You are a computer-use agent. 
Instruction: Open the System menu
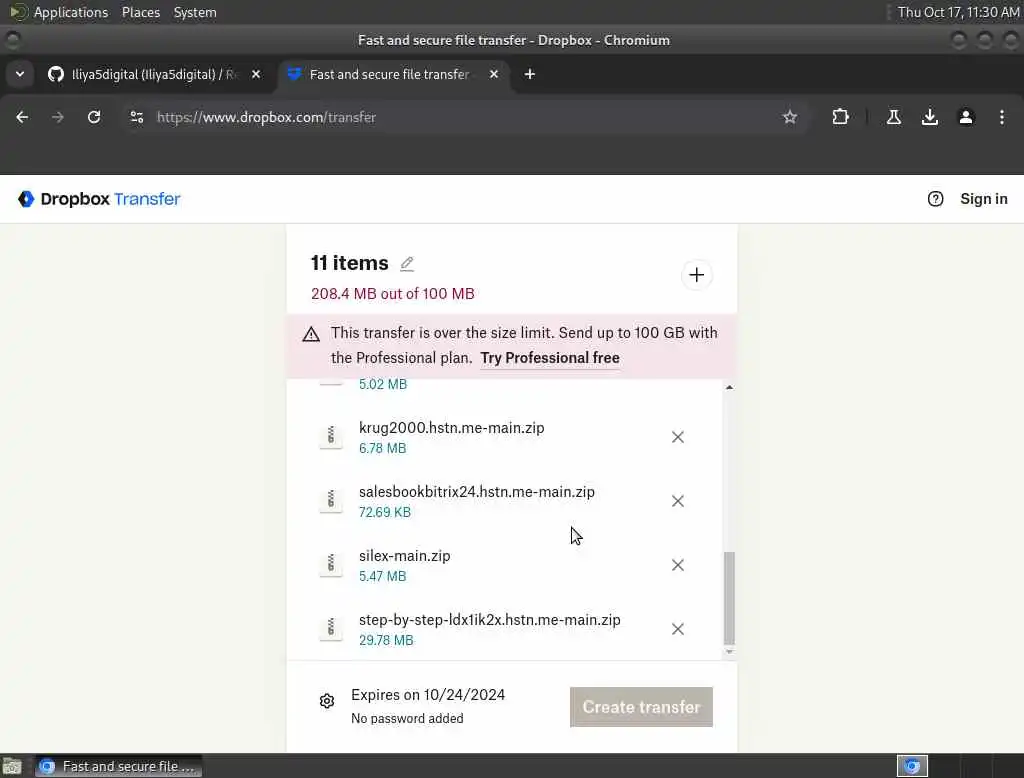coord(195,12)
